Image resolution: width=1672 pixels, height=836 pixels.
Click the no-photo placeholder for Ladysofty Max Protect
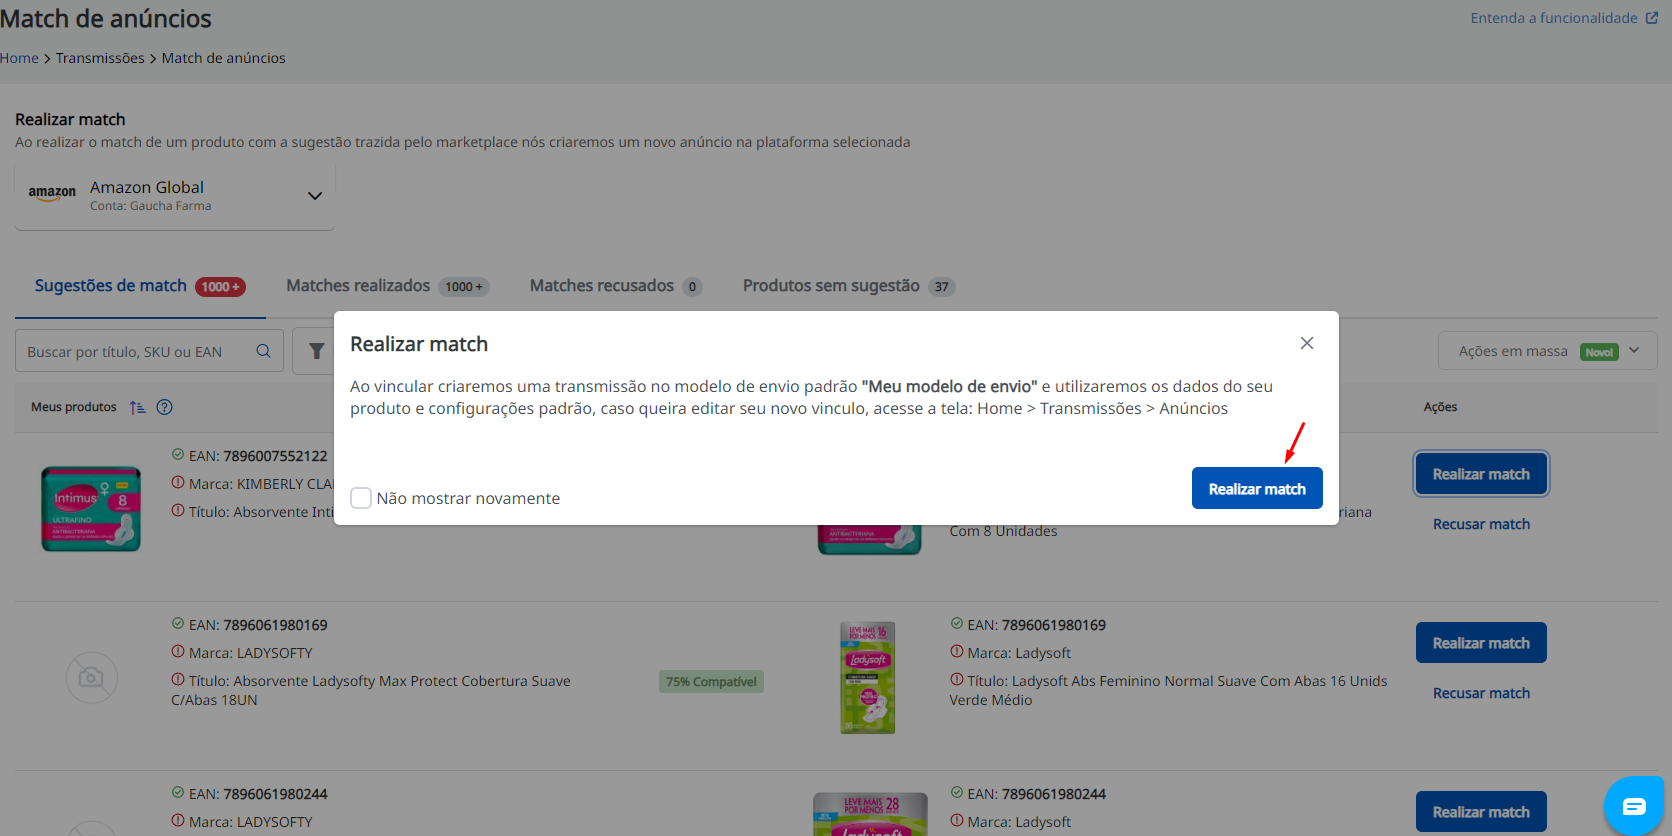(92, 678)
